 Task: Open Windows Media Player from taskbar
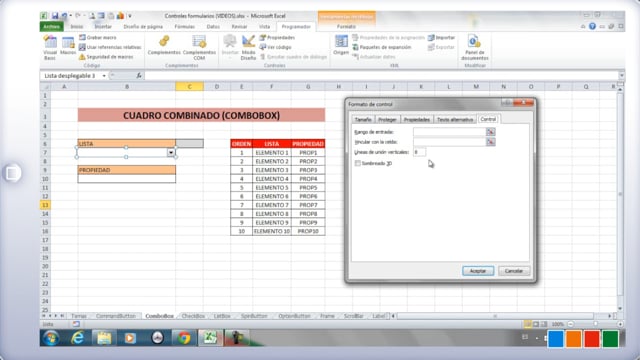130,338
